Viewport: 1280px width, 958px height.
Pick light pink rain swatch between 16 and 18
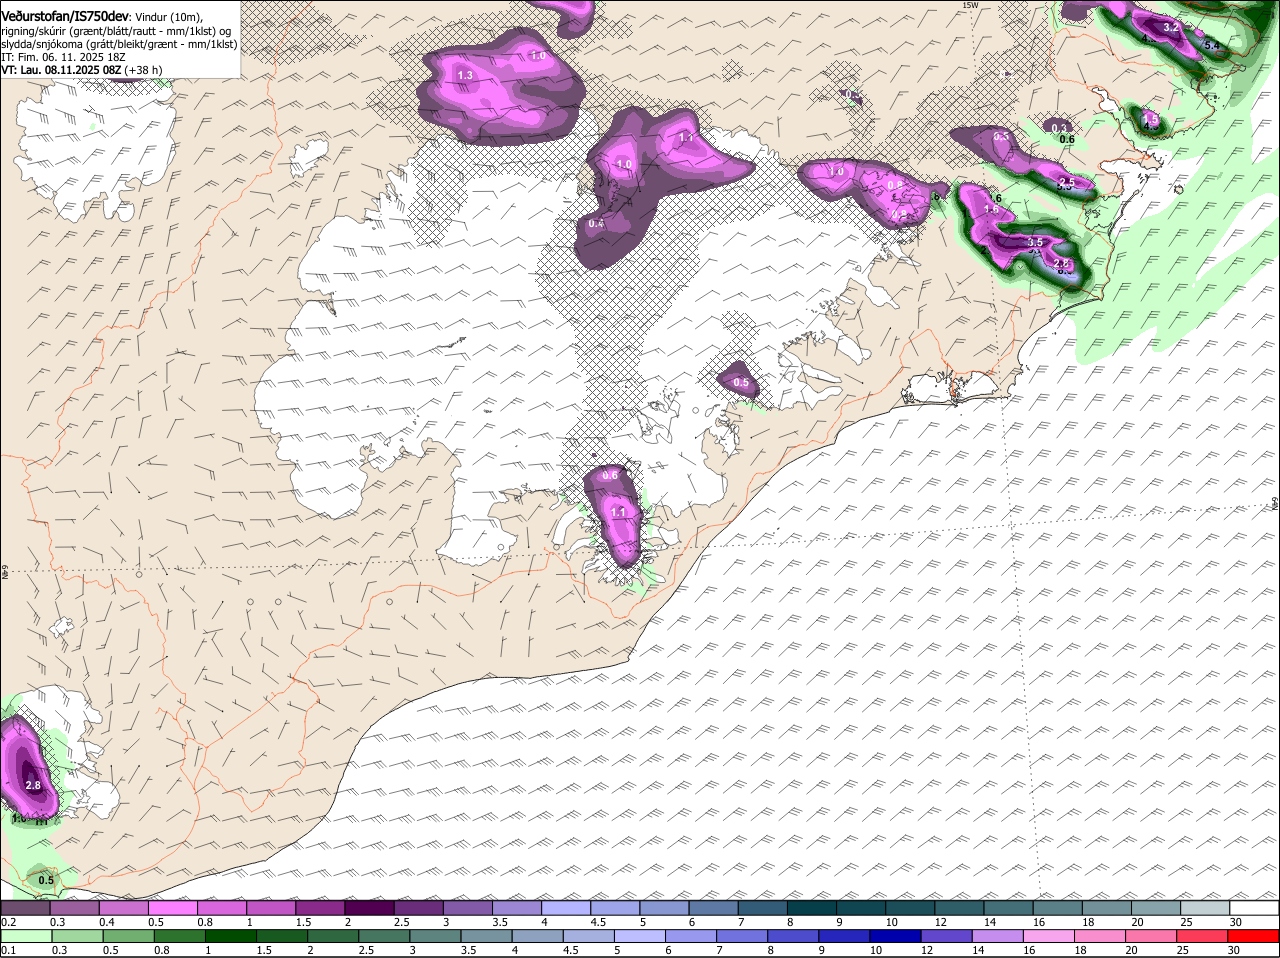point(1048,936)
